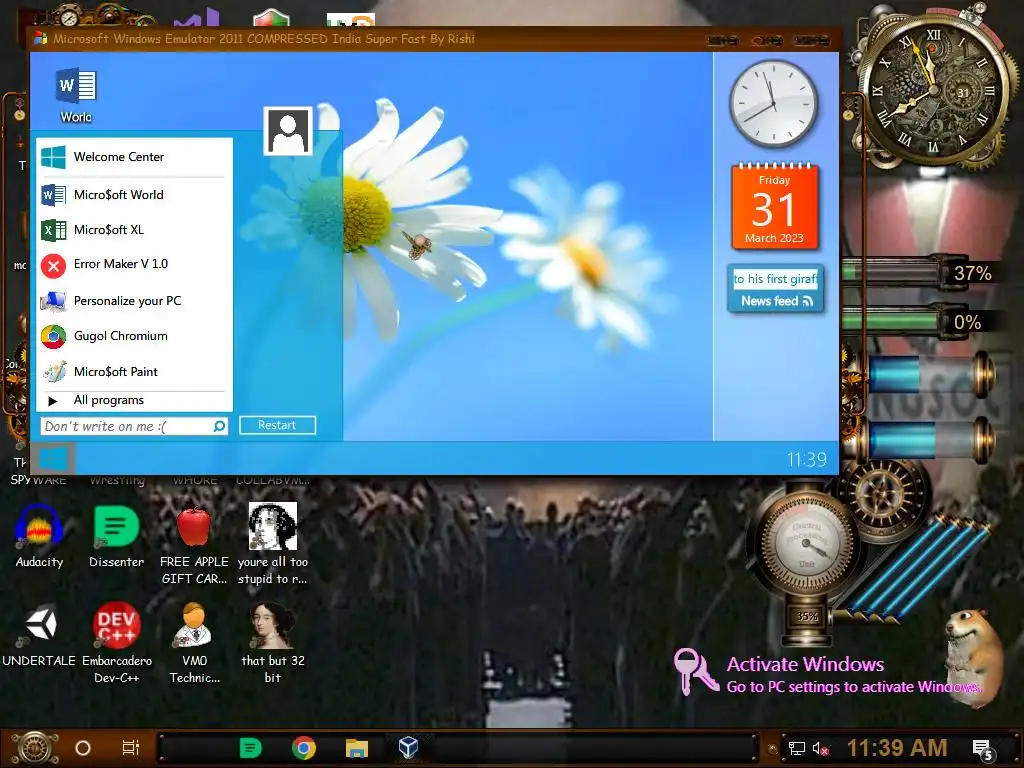Open Error Maker V 1.0
Image resolution: width=1024 pixels, height=768 pixels.
pos(134,264)
